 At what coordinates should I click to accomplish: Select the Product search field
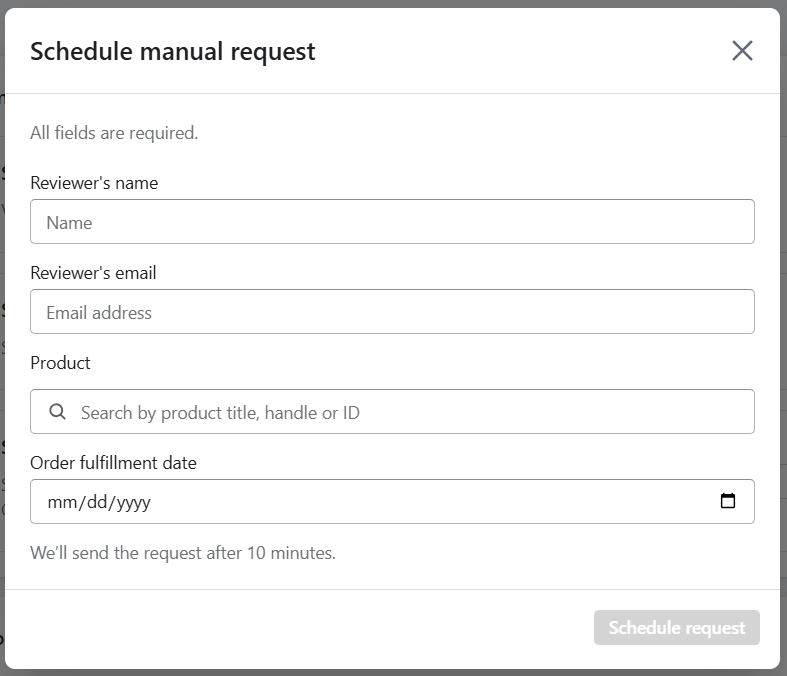(410, 412)
